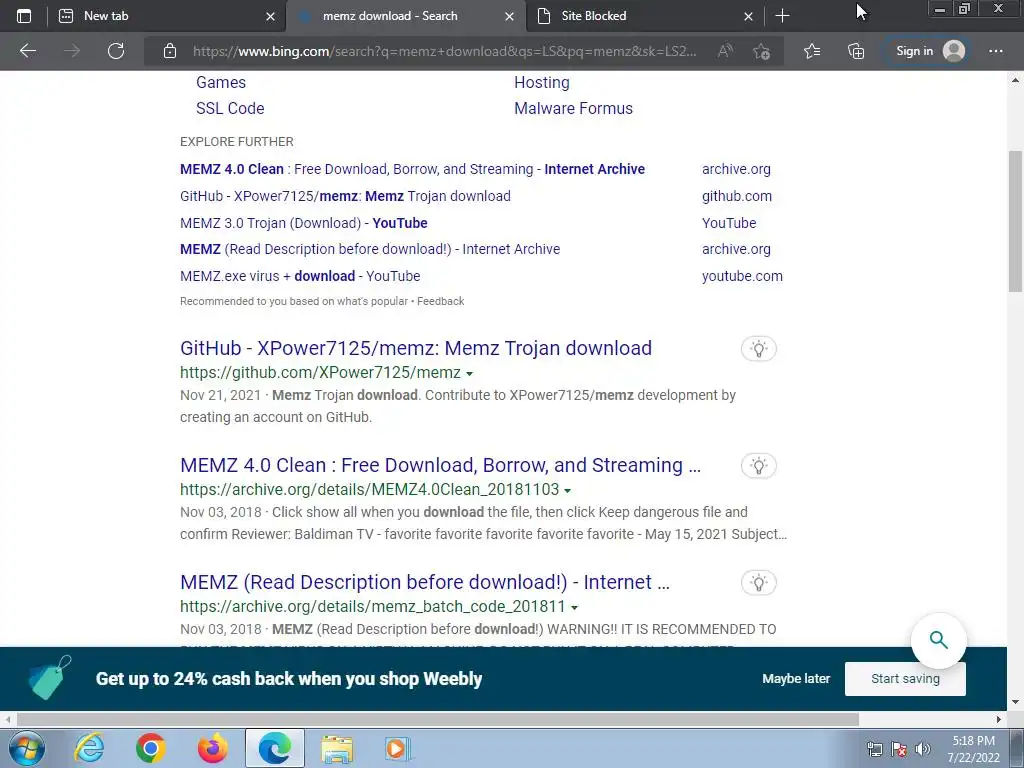1024x768 pixels.
Task: Click the address bar URL field
Action: (444, 51)
